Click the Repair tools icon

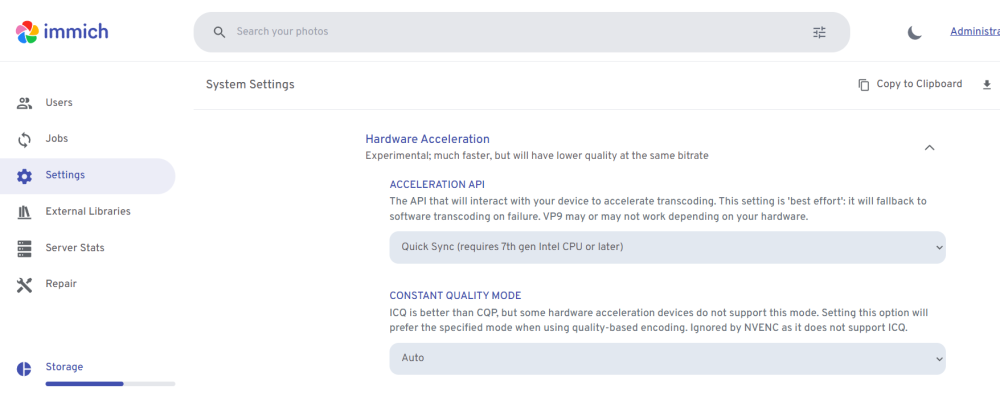[x=24, y=285]
